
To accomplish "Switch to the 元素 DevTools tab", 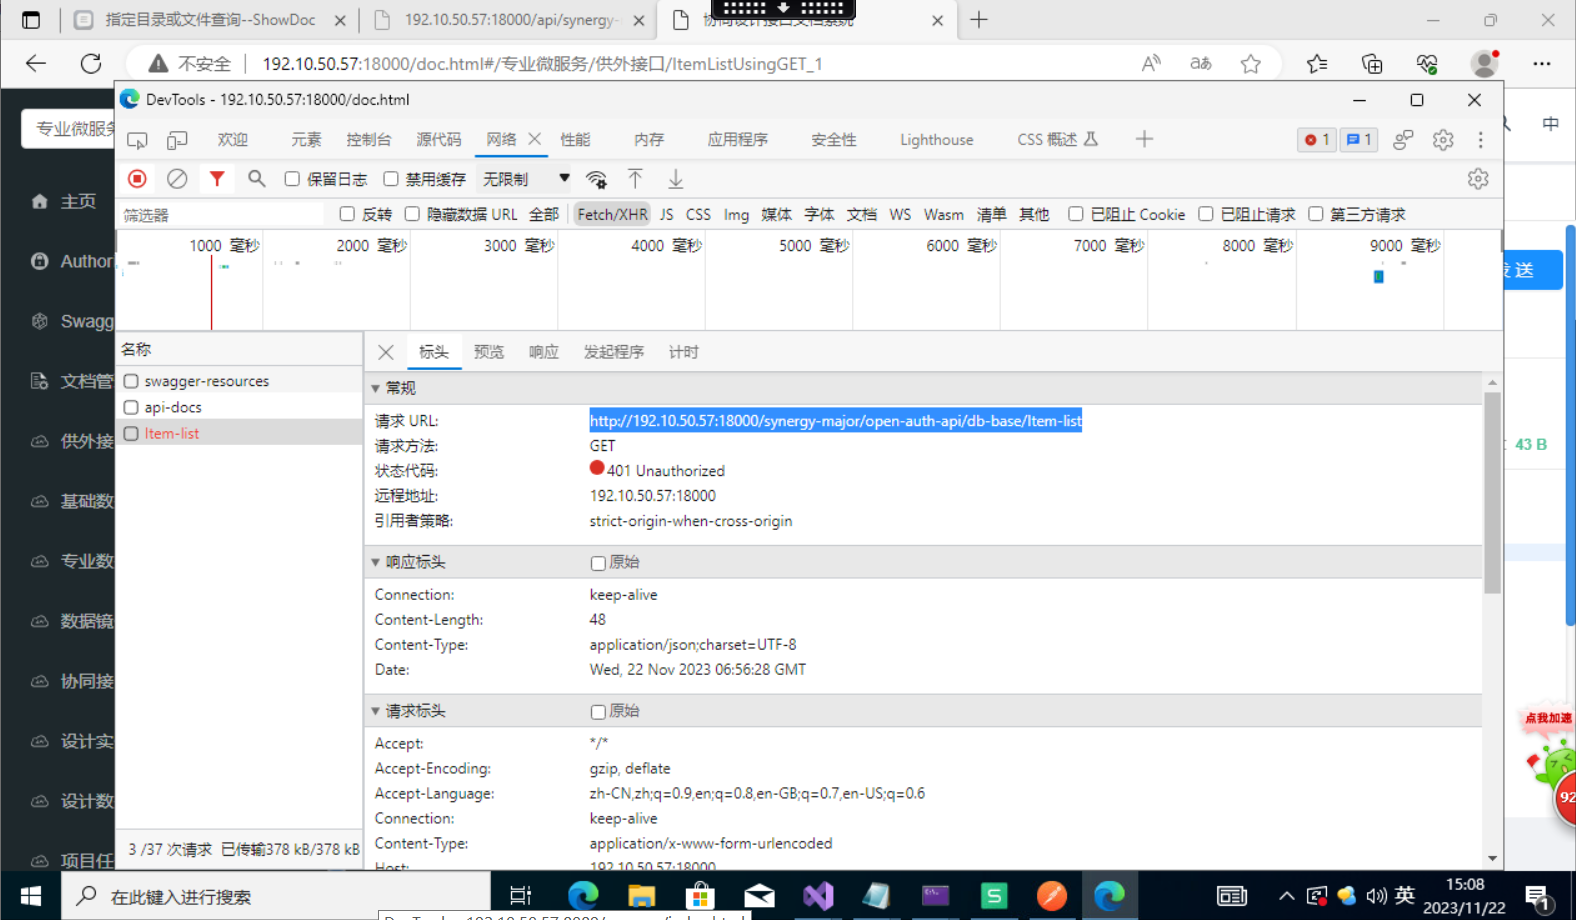I will (306, 140).
